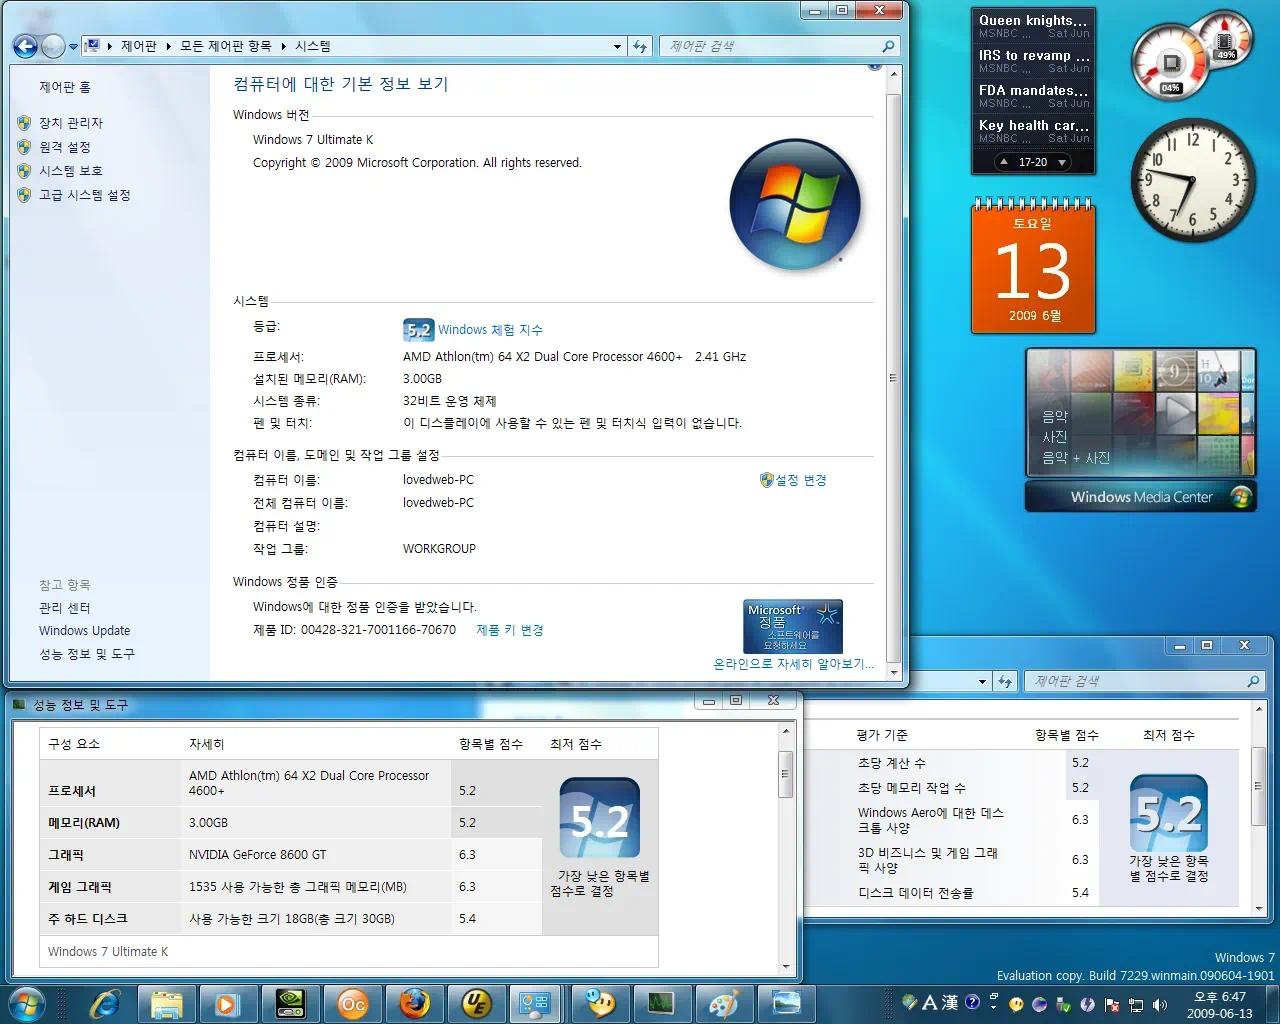1280x1024 pixels.
Task: Click the 제어판 breadcrumb segment
Action: (x=139, y=46)
